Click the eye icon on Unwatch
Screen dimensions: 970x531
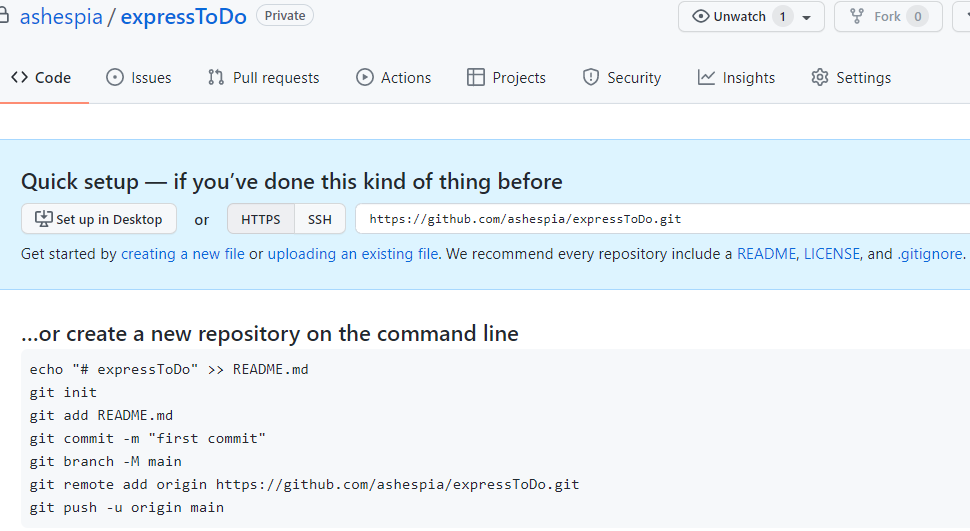pyautogui.click(x=700, y=16)
